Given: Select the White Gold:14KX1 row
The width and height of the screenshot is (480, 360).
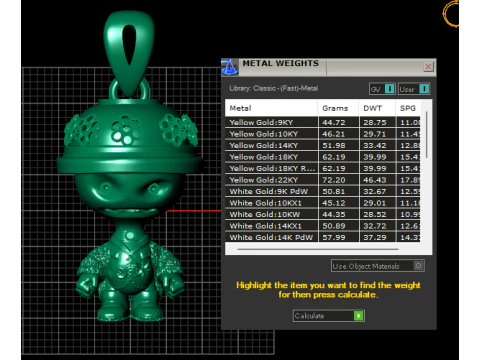Looking at the screenshot, I should point(323,226).
